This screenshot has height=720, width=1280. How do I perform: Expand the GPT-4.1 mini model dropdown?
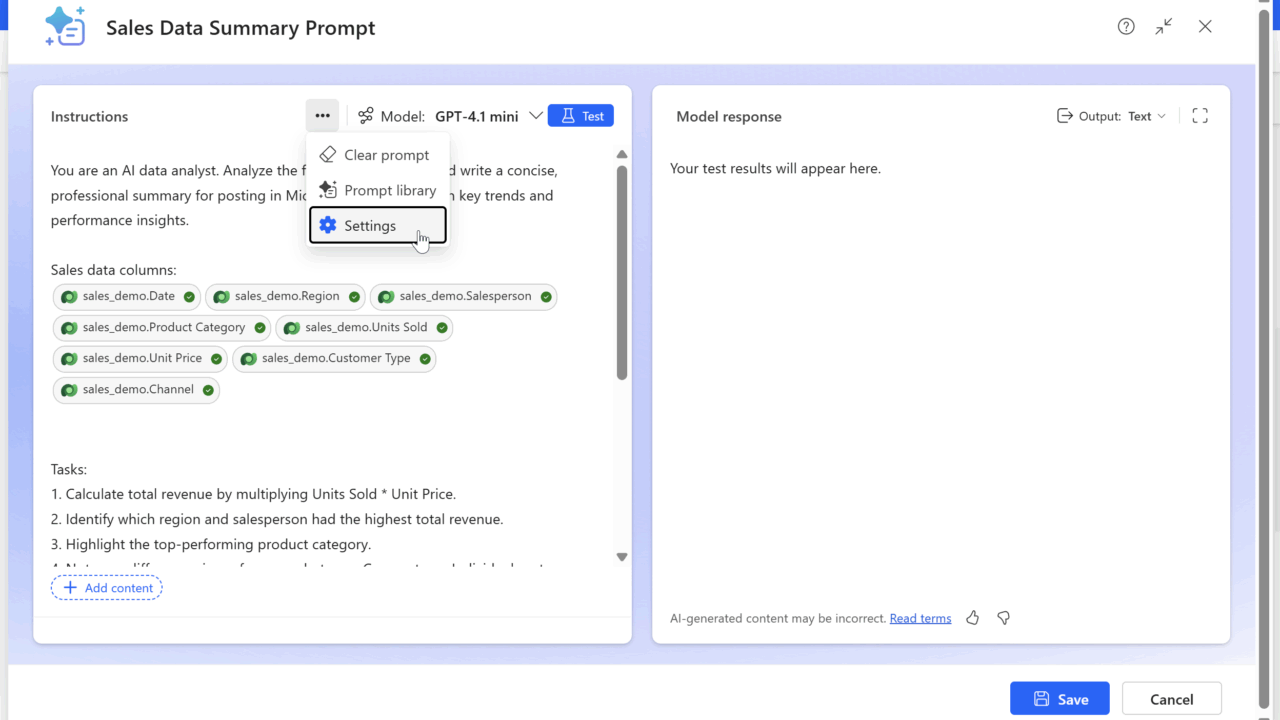coord(536,116)
